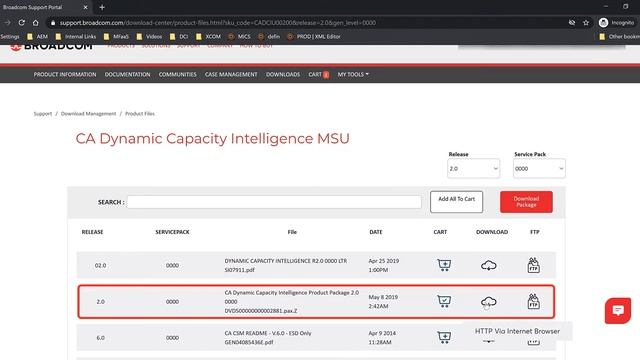Click the DATE column header

click(x=376, y=232)
